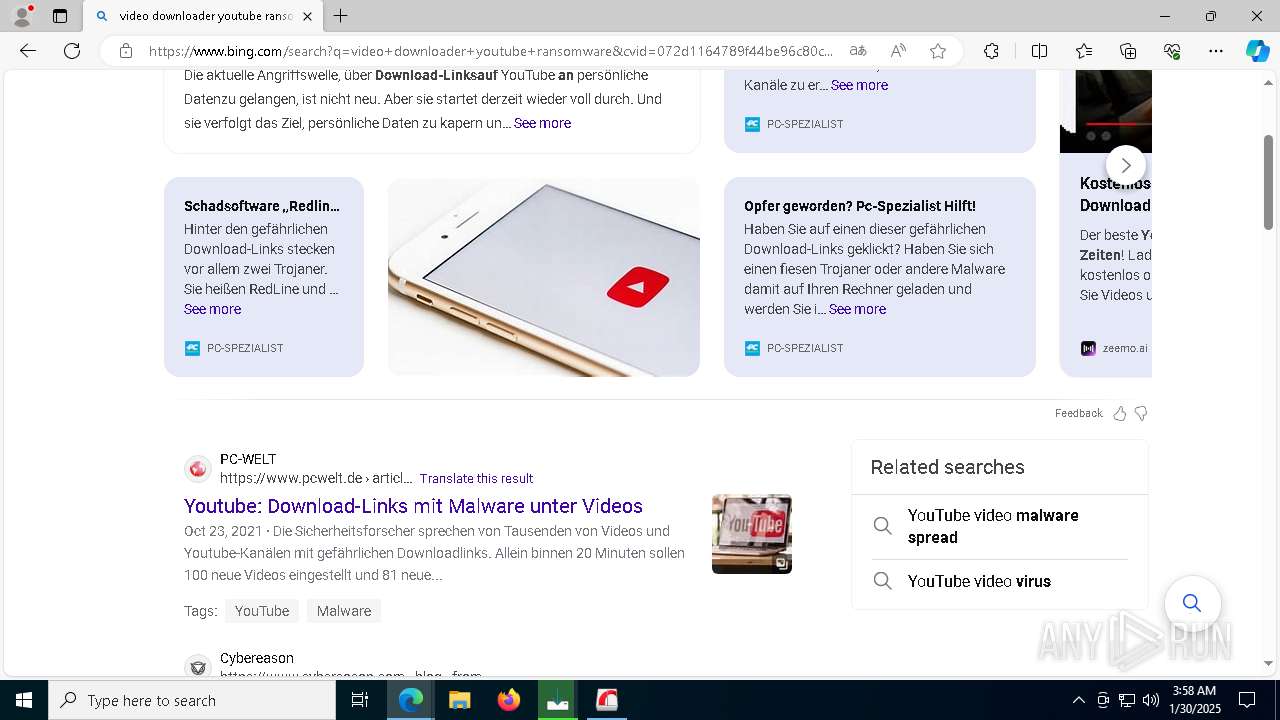This screenshot has width=1280, height=720.
Task: Open the tab actions menu icon
Action: click(60, 16)
